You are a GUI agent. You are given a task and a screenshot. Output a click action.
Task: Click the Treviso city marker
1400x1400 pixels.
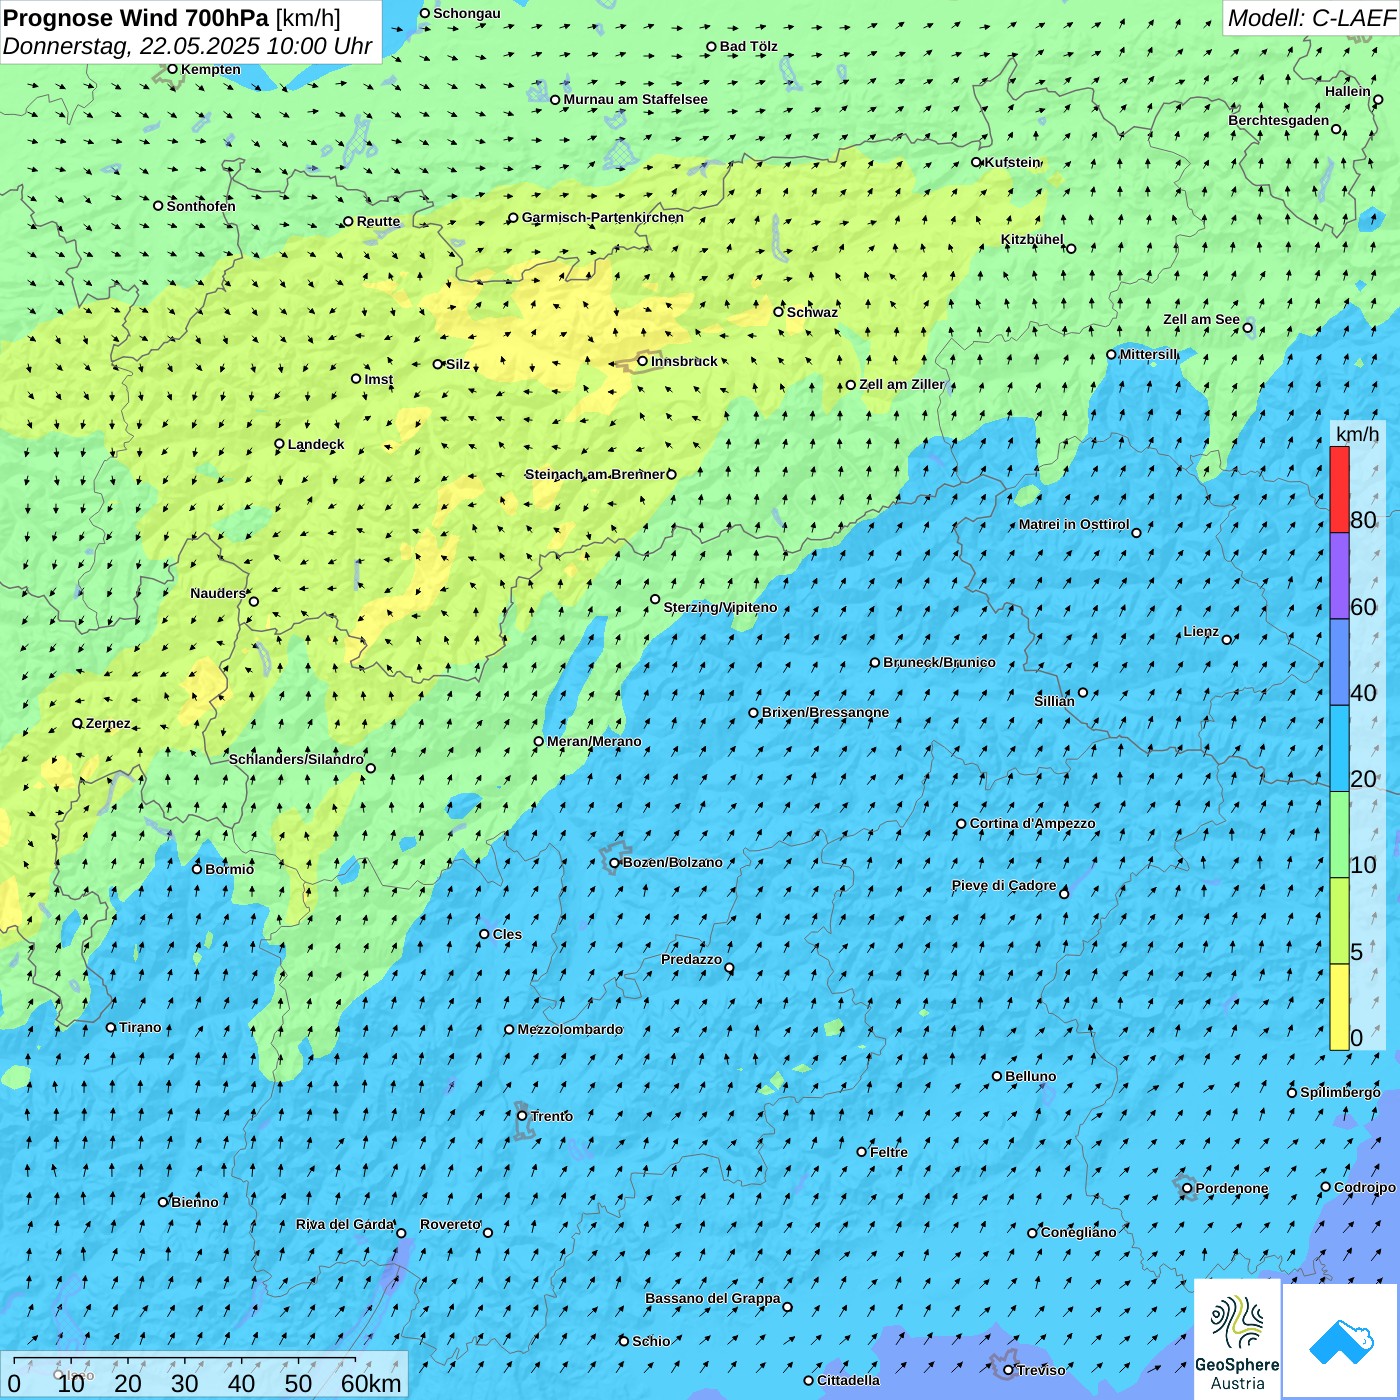(1008, 1370)
